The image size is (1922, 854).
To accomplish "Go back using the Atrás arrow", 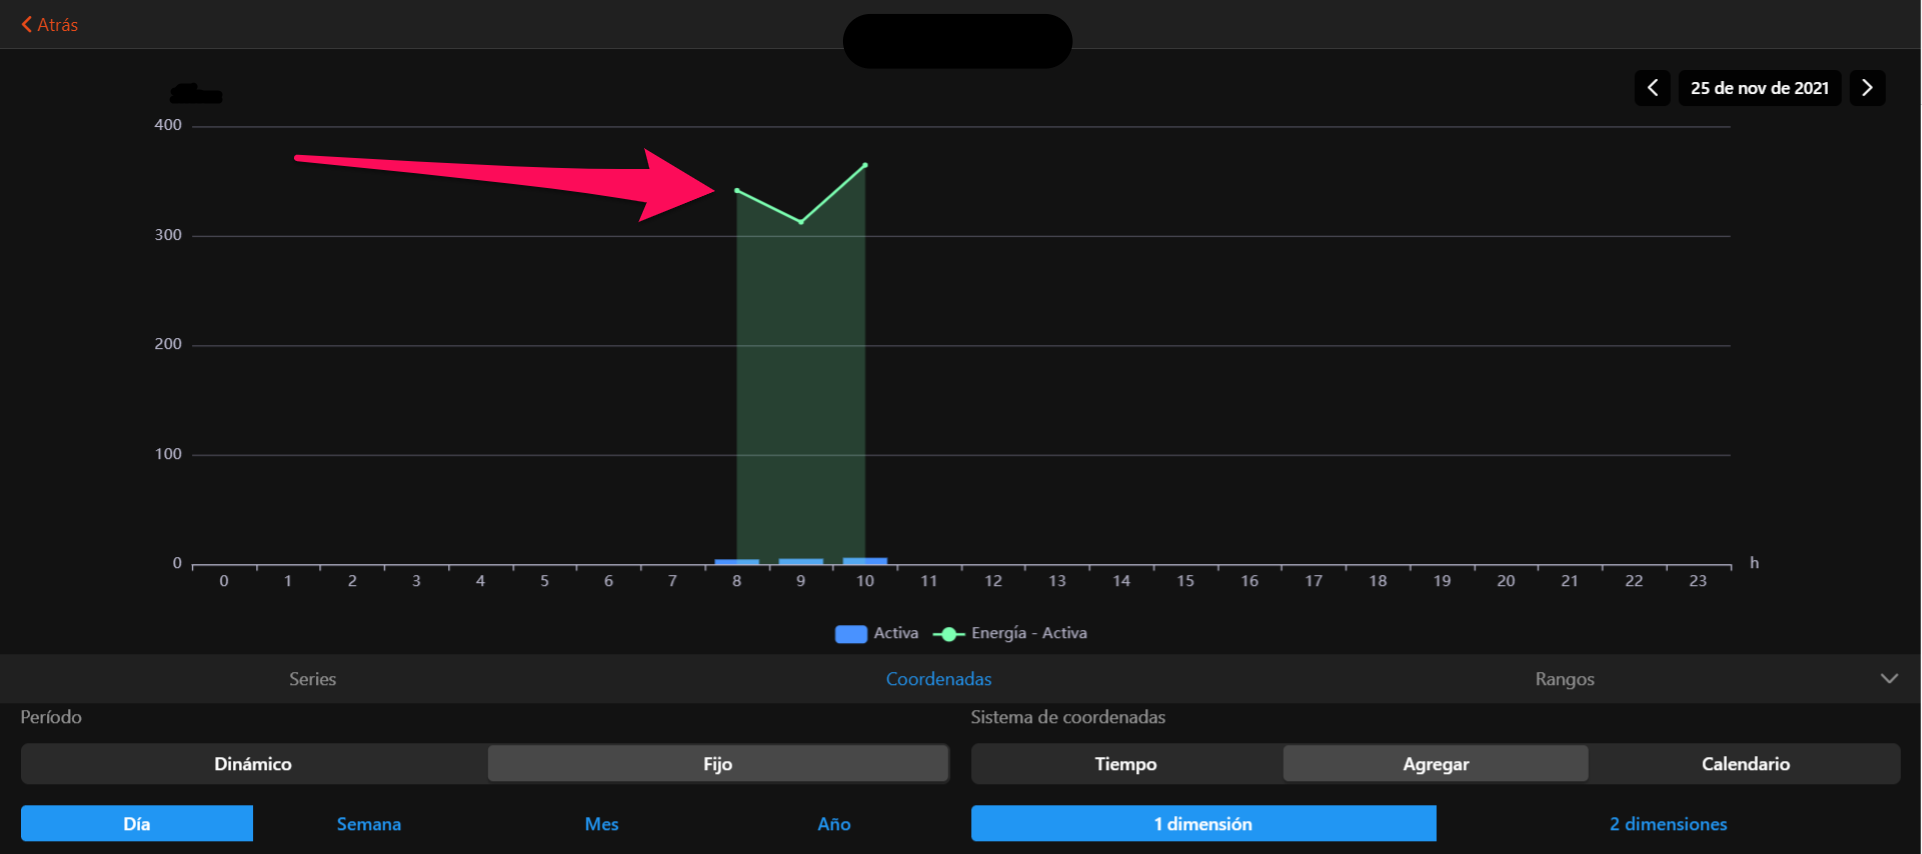I will [49, 25].
